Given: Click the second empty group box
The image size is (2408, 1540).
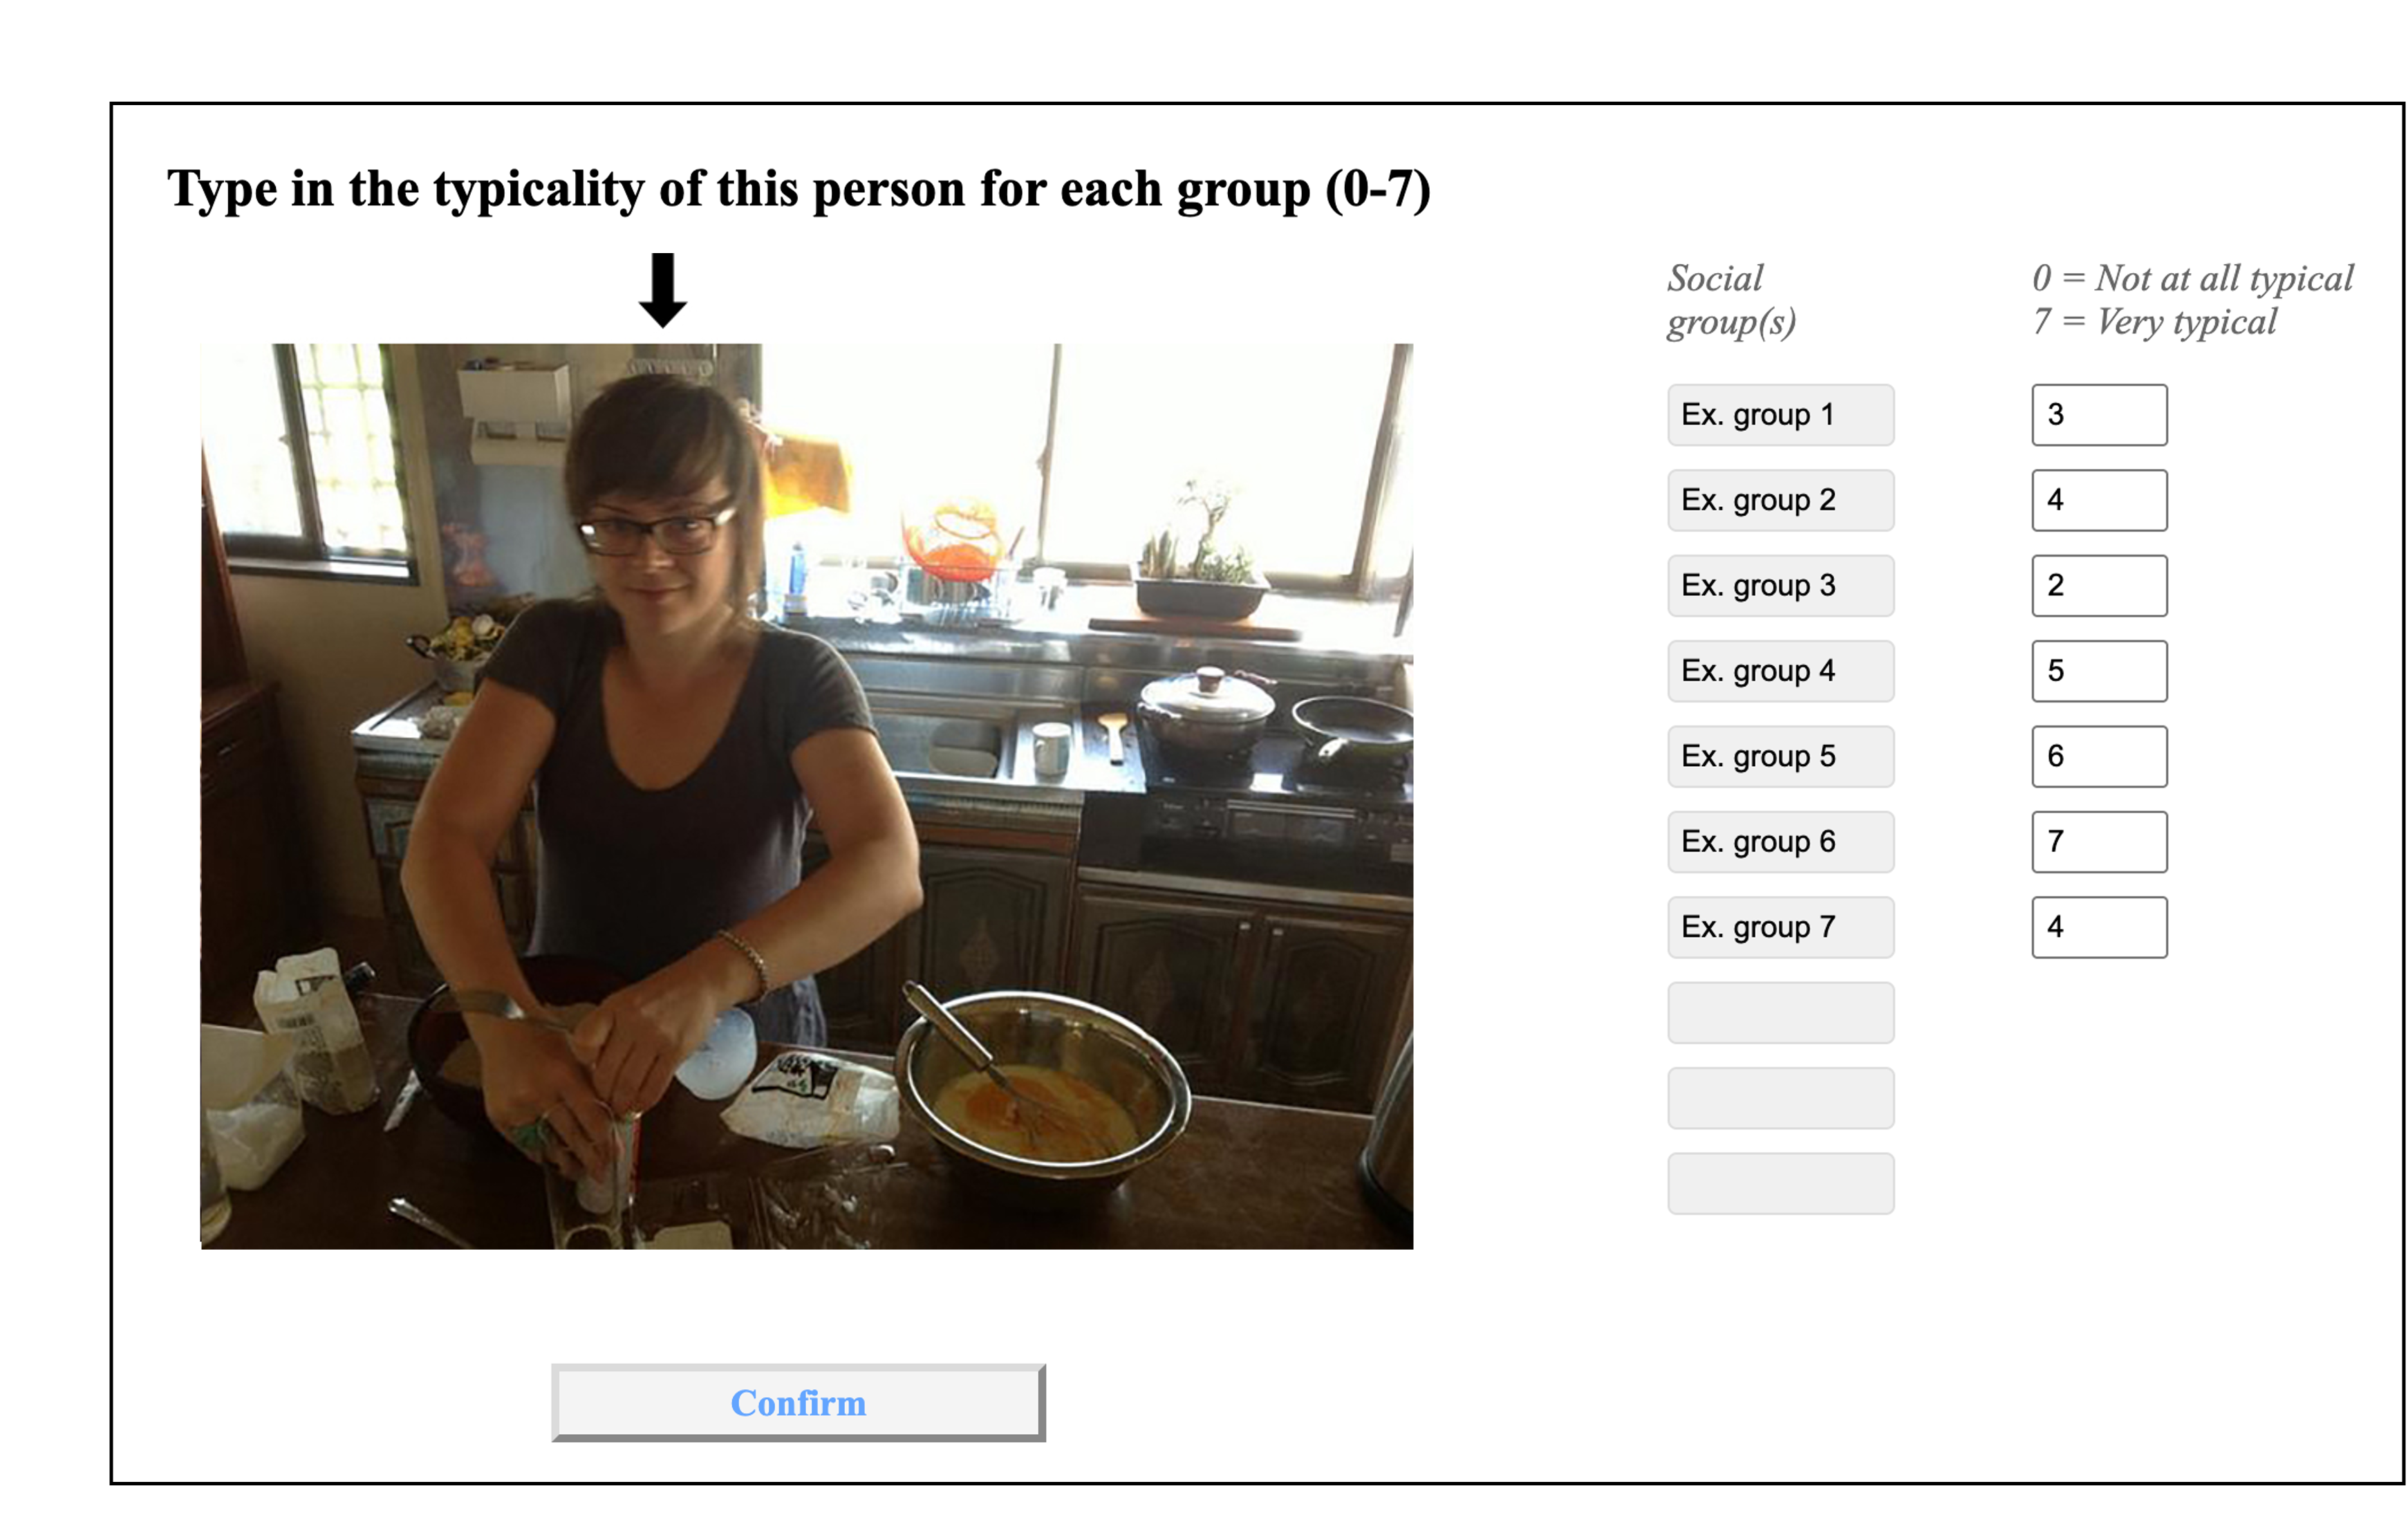Looking at the screenshot, I should coord(1780,1099).
